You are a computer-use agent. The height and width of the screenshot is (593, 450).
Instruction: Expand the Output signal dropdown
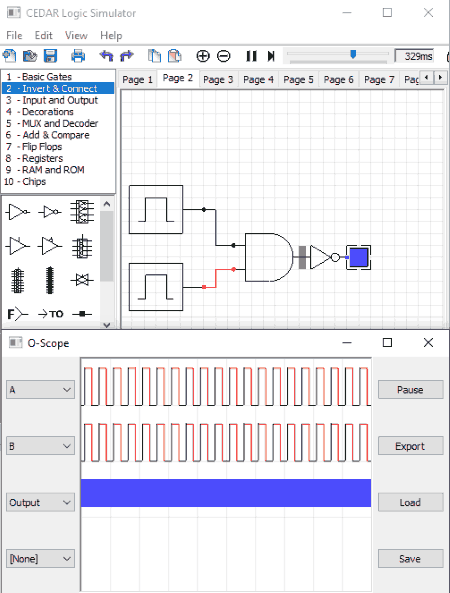point(40,502)
